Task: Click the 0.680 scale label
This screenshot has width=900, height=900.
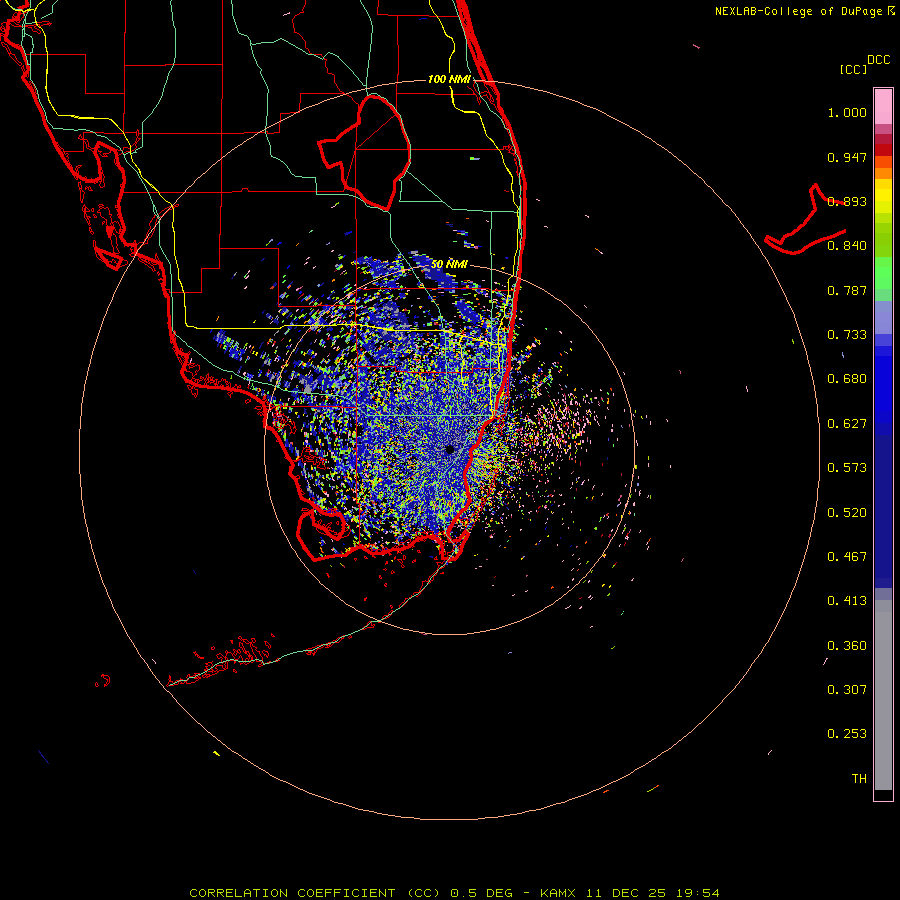Action: click(x=847, y=379)
